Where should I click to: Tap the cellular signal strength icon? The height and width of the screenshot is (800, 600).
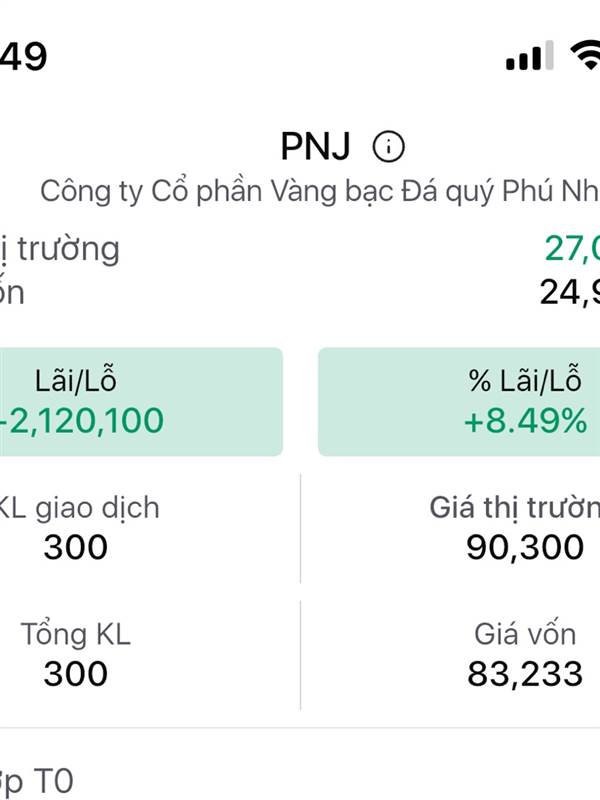(x=530, y=55)
